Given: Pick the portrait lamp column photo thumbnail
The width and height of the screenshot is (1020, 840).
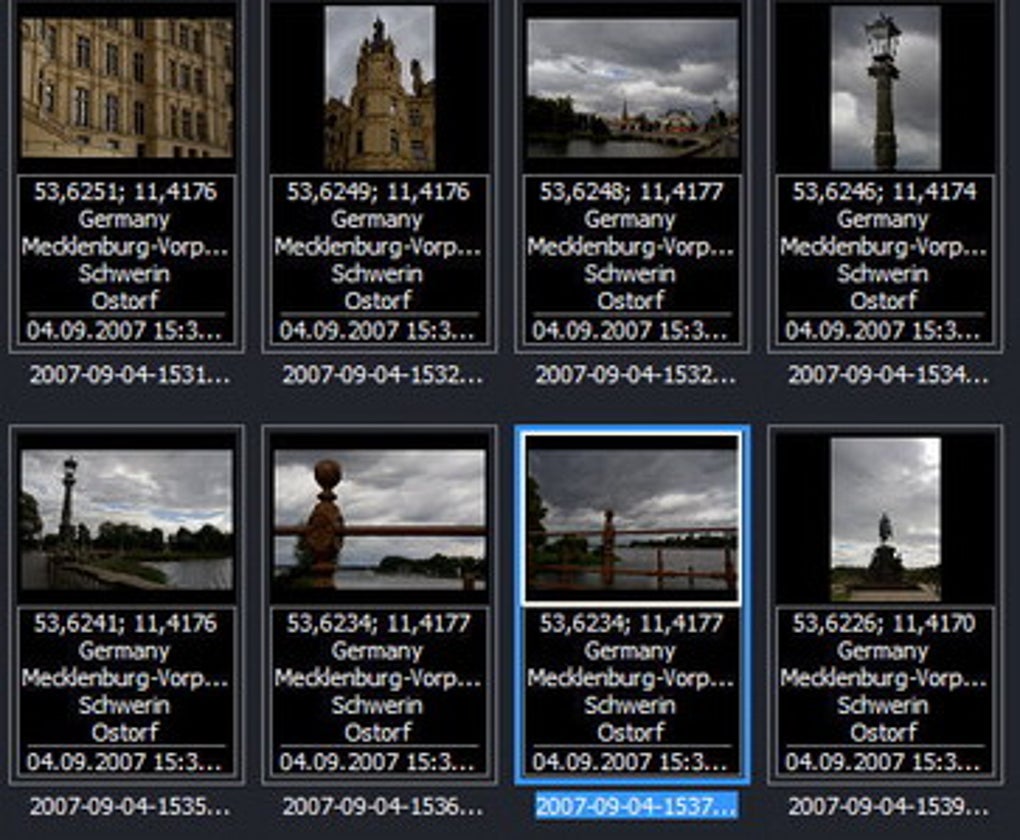Looking at the screenshot, I should pyautogui.click(x=885, y=88).
